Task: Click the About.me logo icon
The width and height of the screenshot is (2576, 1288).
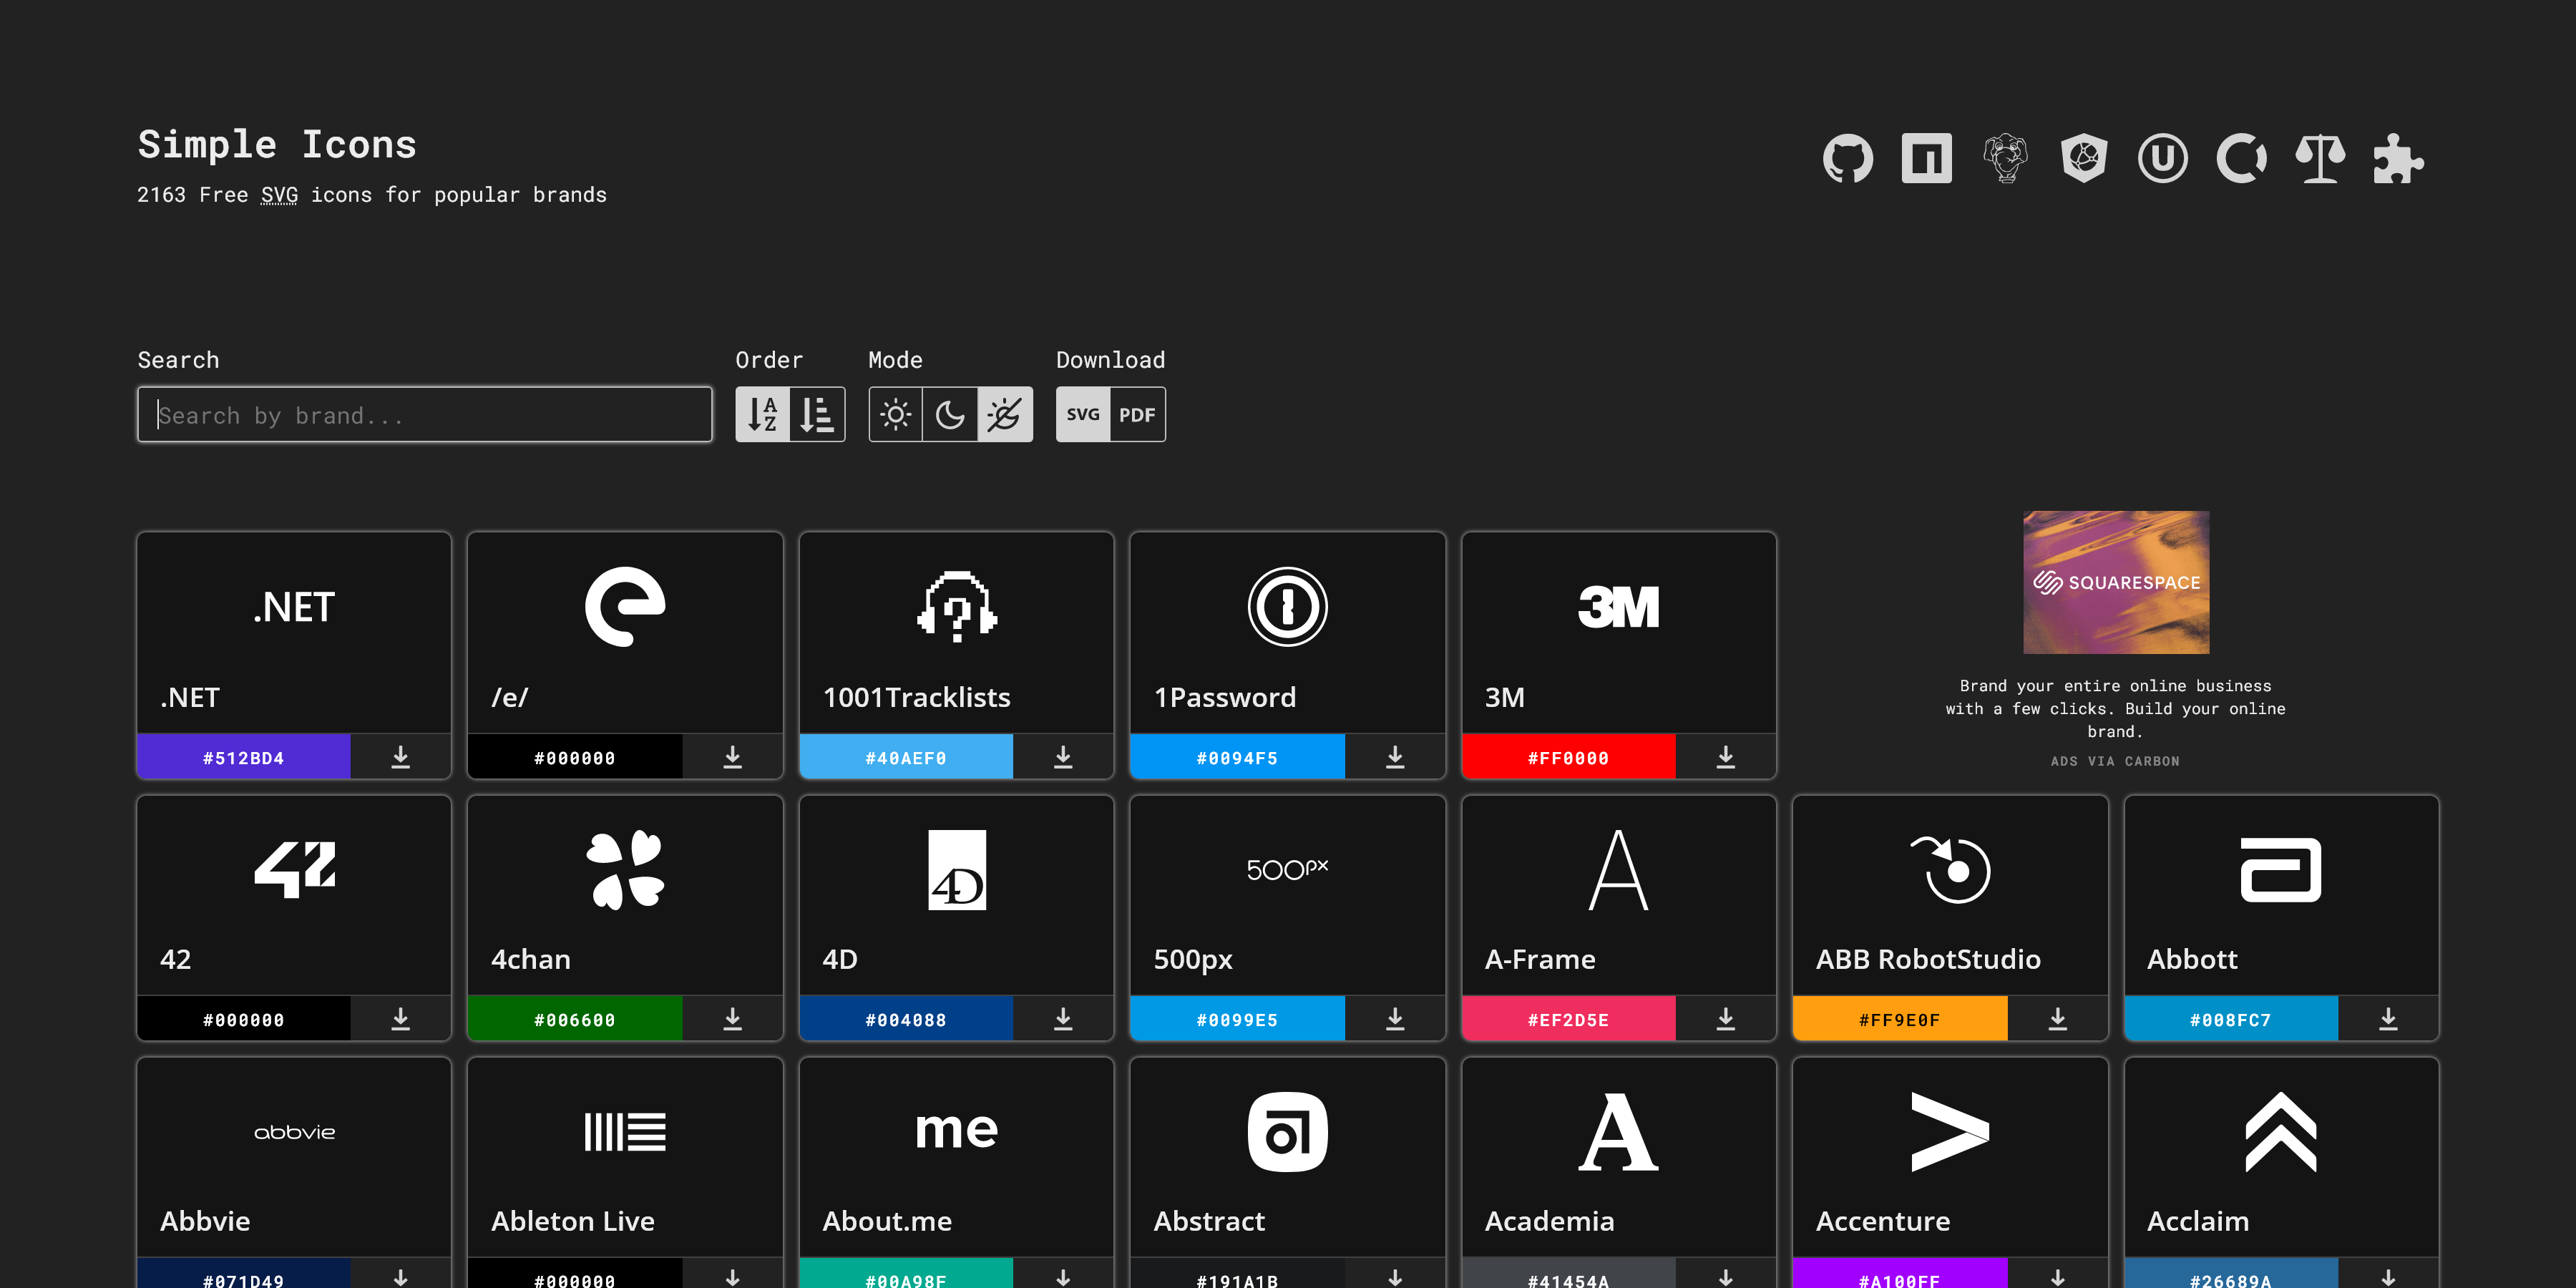Action: 957,1130
